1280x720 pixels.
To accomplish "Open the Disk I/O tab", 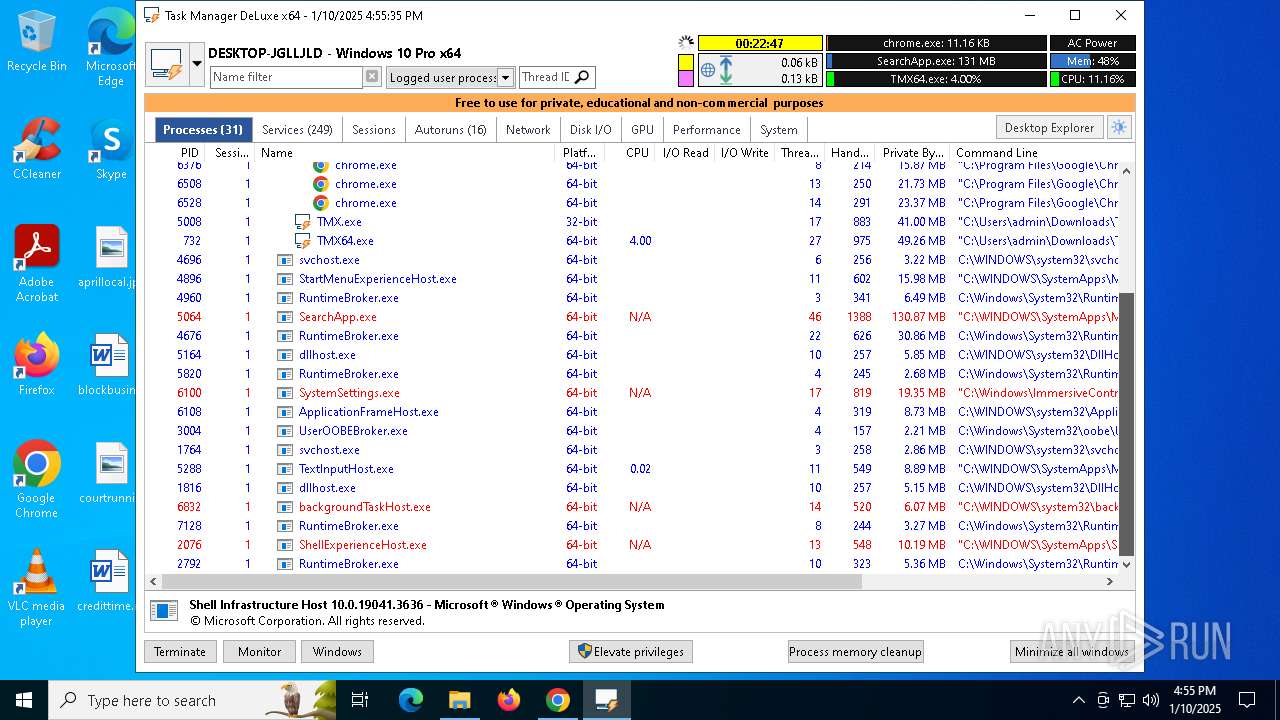I will click(x=591, y=129).
